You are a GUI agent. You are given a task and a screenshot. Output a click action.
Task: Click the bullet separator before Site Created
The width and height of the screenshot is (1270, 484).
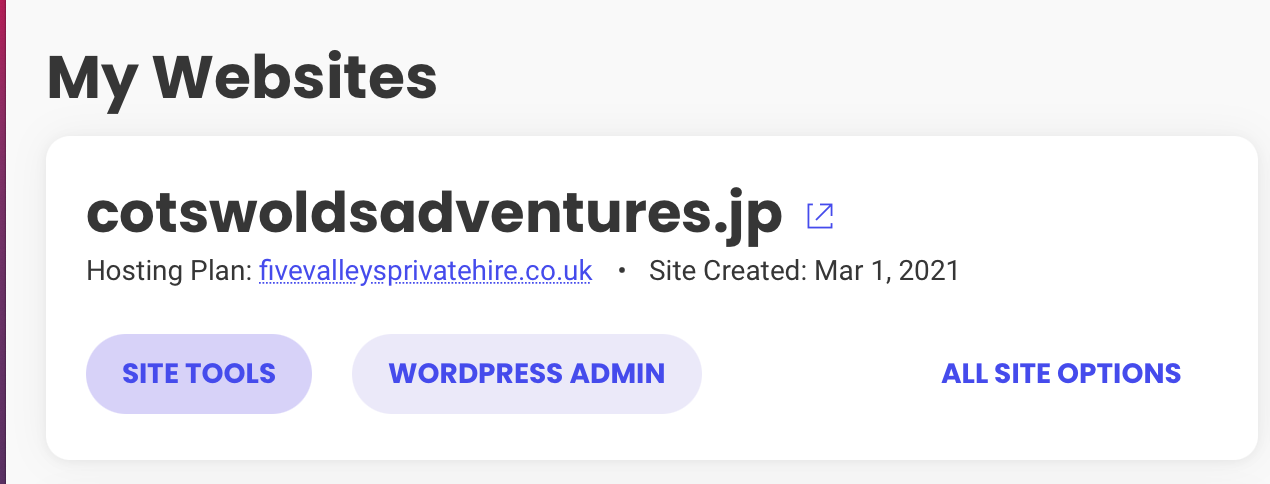(621, 272)
